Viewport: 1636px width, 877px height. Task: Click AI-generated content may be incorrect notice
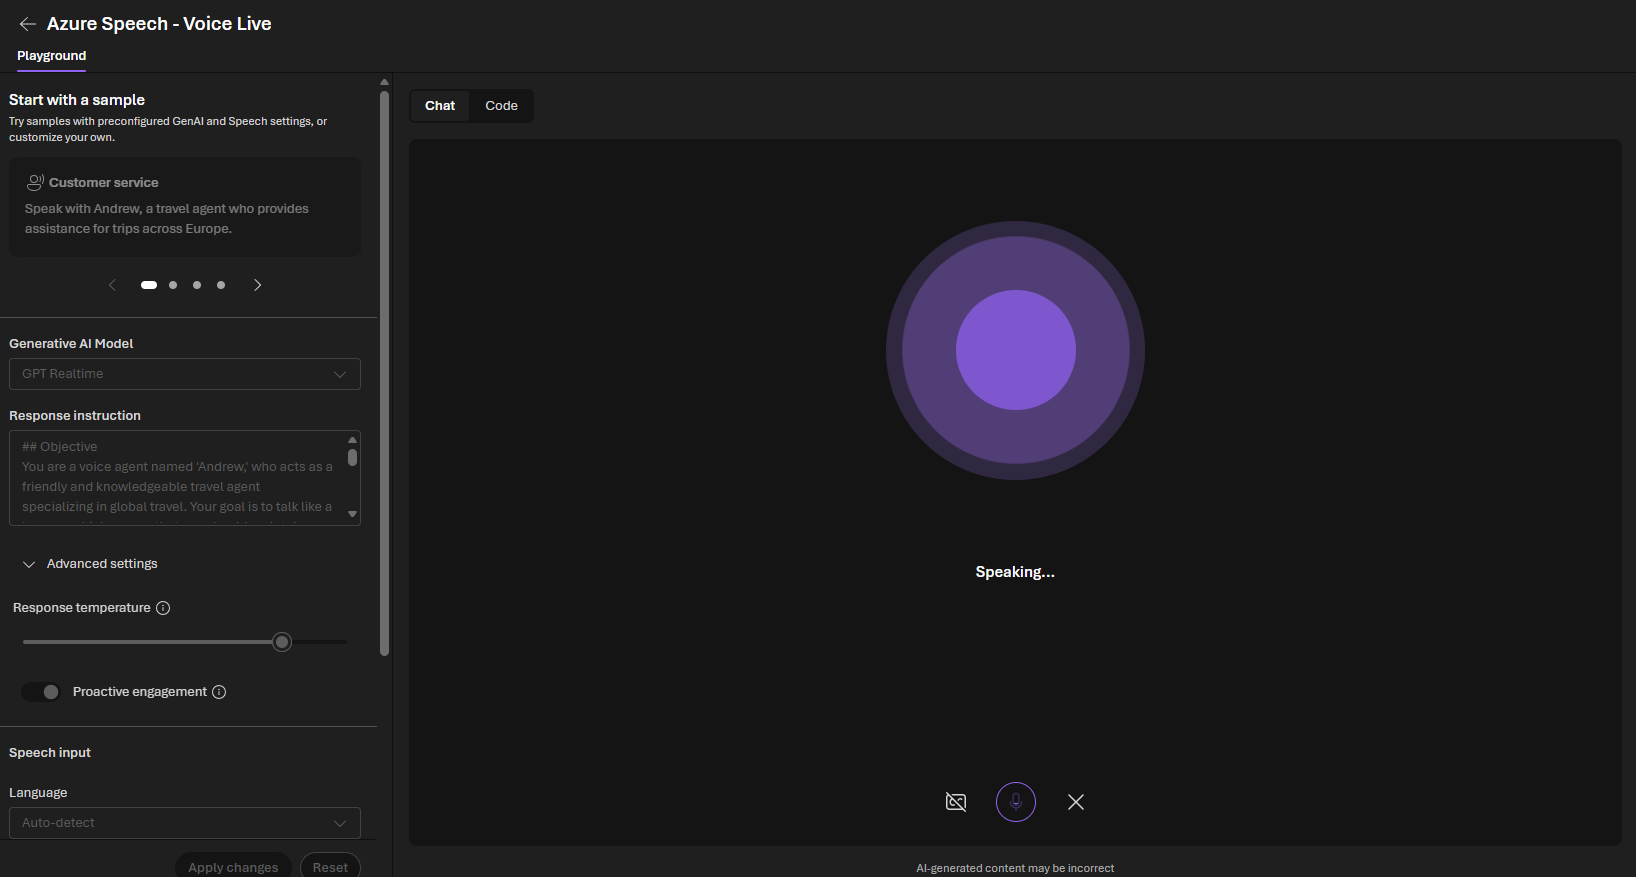[1015, 868]
